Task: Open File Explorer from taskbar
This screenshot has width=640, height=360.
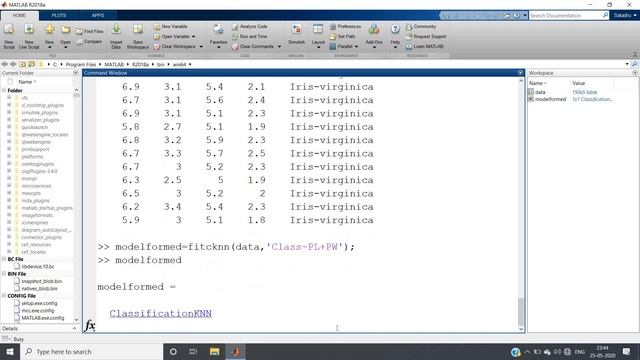Action: tap(214, 351)
